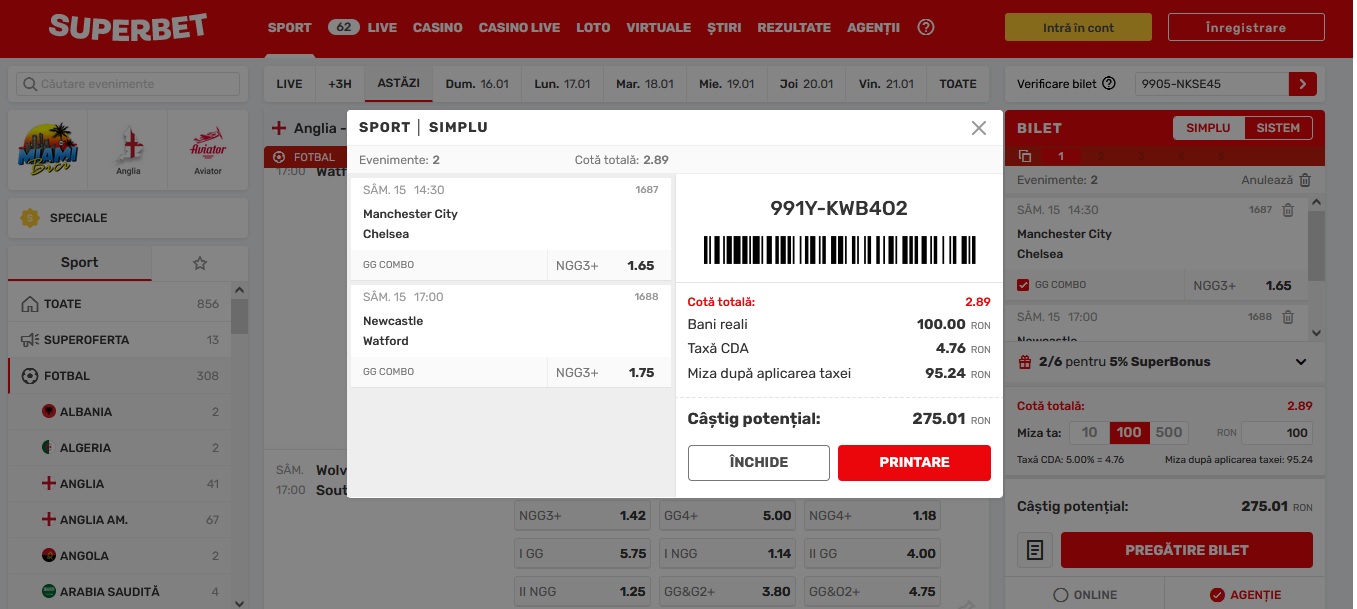Click the Fotbal soccer ball icon in sidebar
This screenshot has height=609, width=1357.
pyautogui.click(x=30, y=376)
